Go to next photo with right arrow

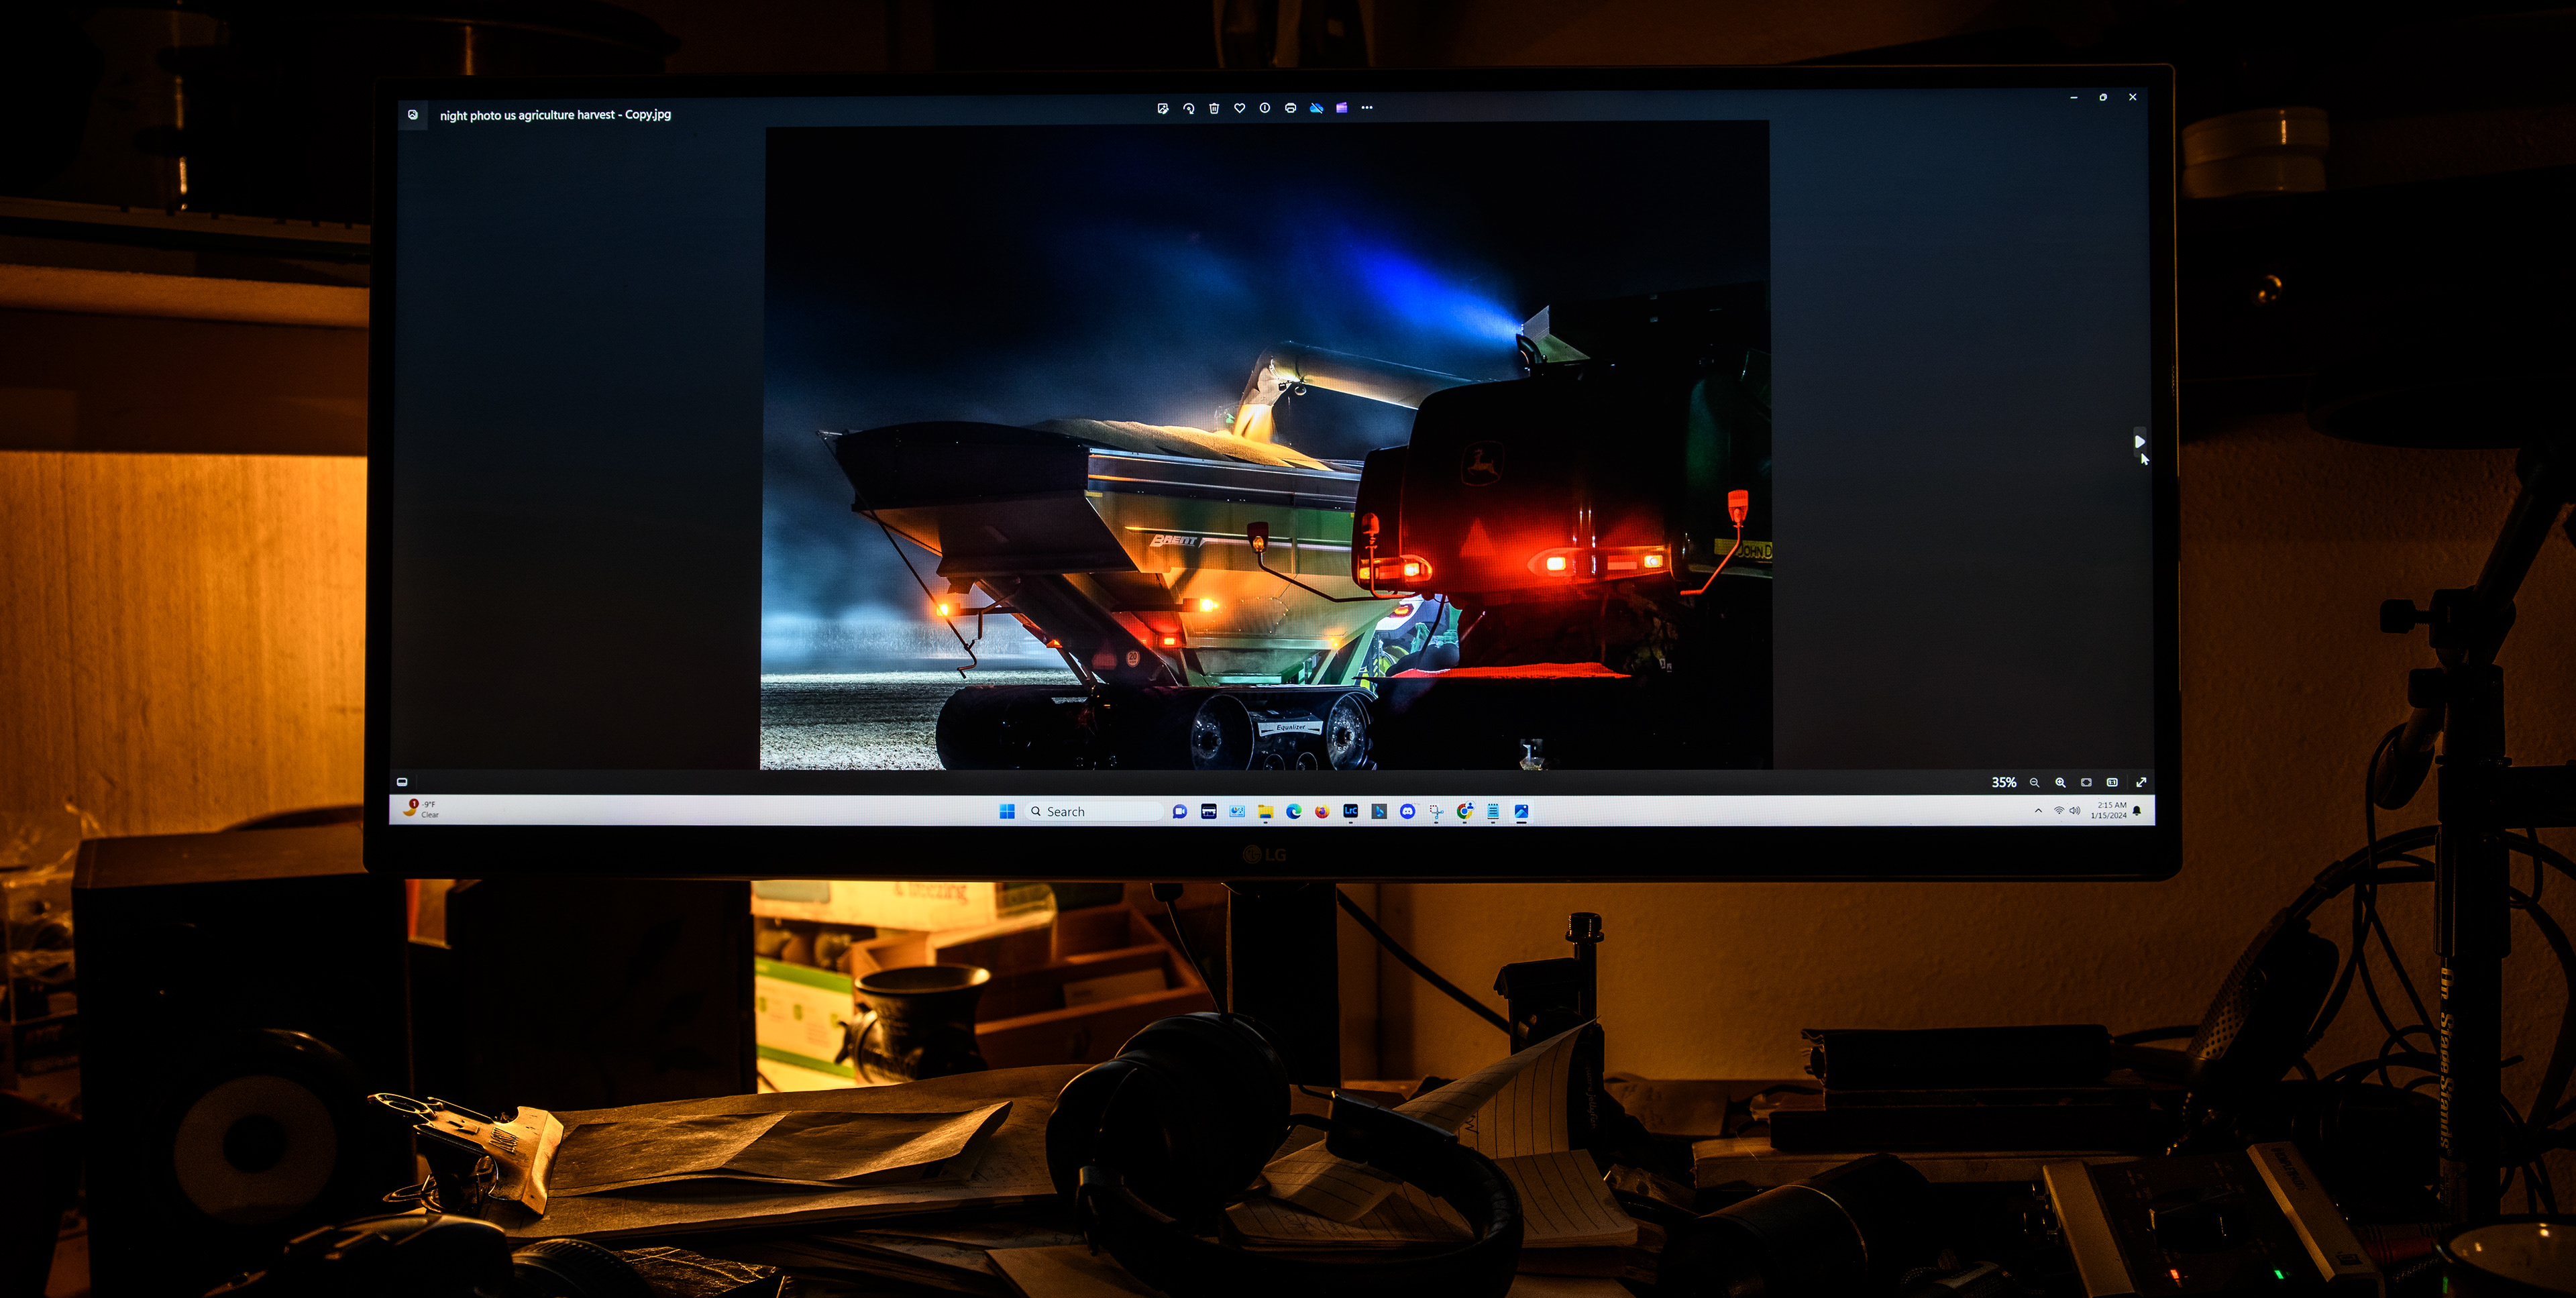coord(2139,441)
